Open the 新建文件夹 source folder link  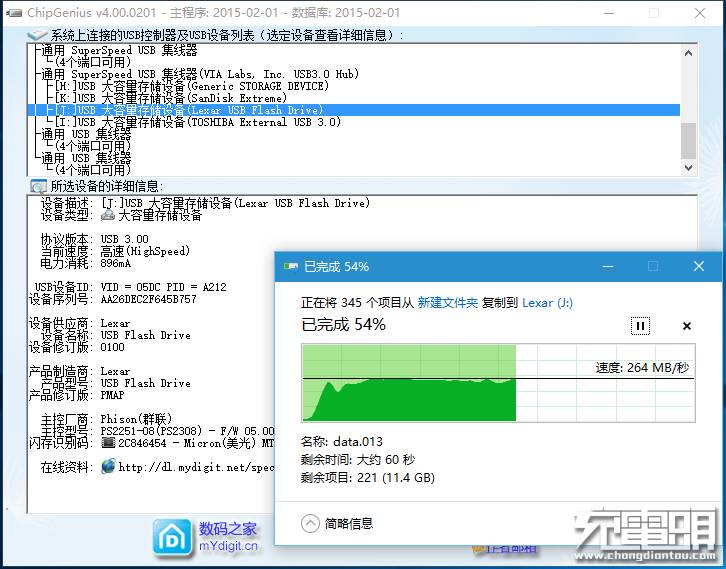click(x=447, y=303)
